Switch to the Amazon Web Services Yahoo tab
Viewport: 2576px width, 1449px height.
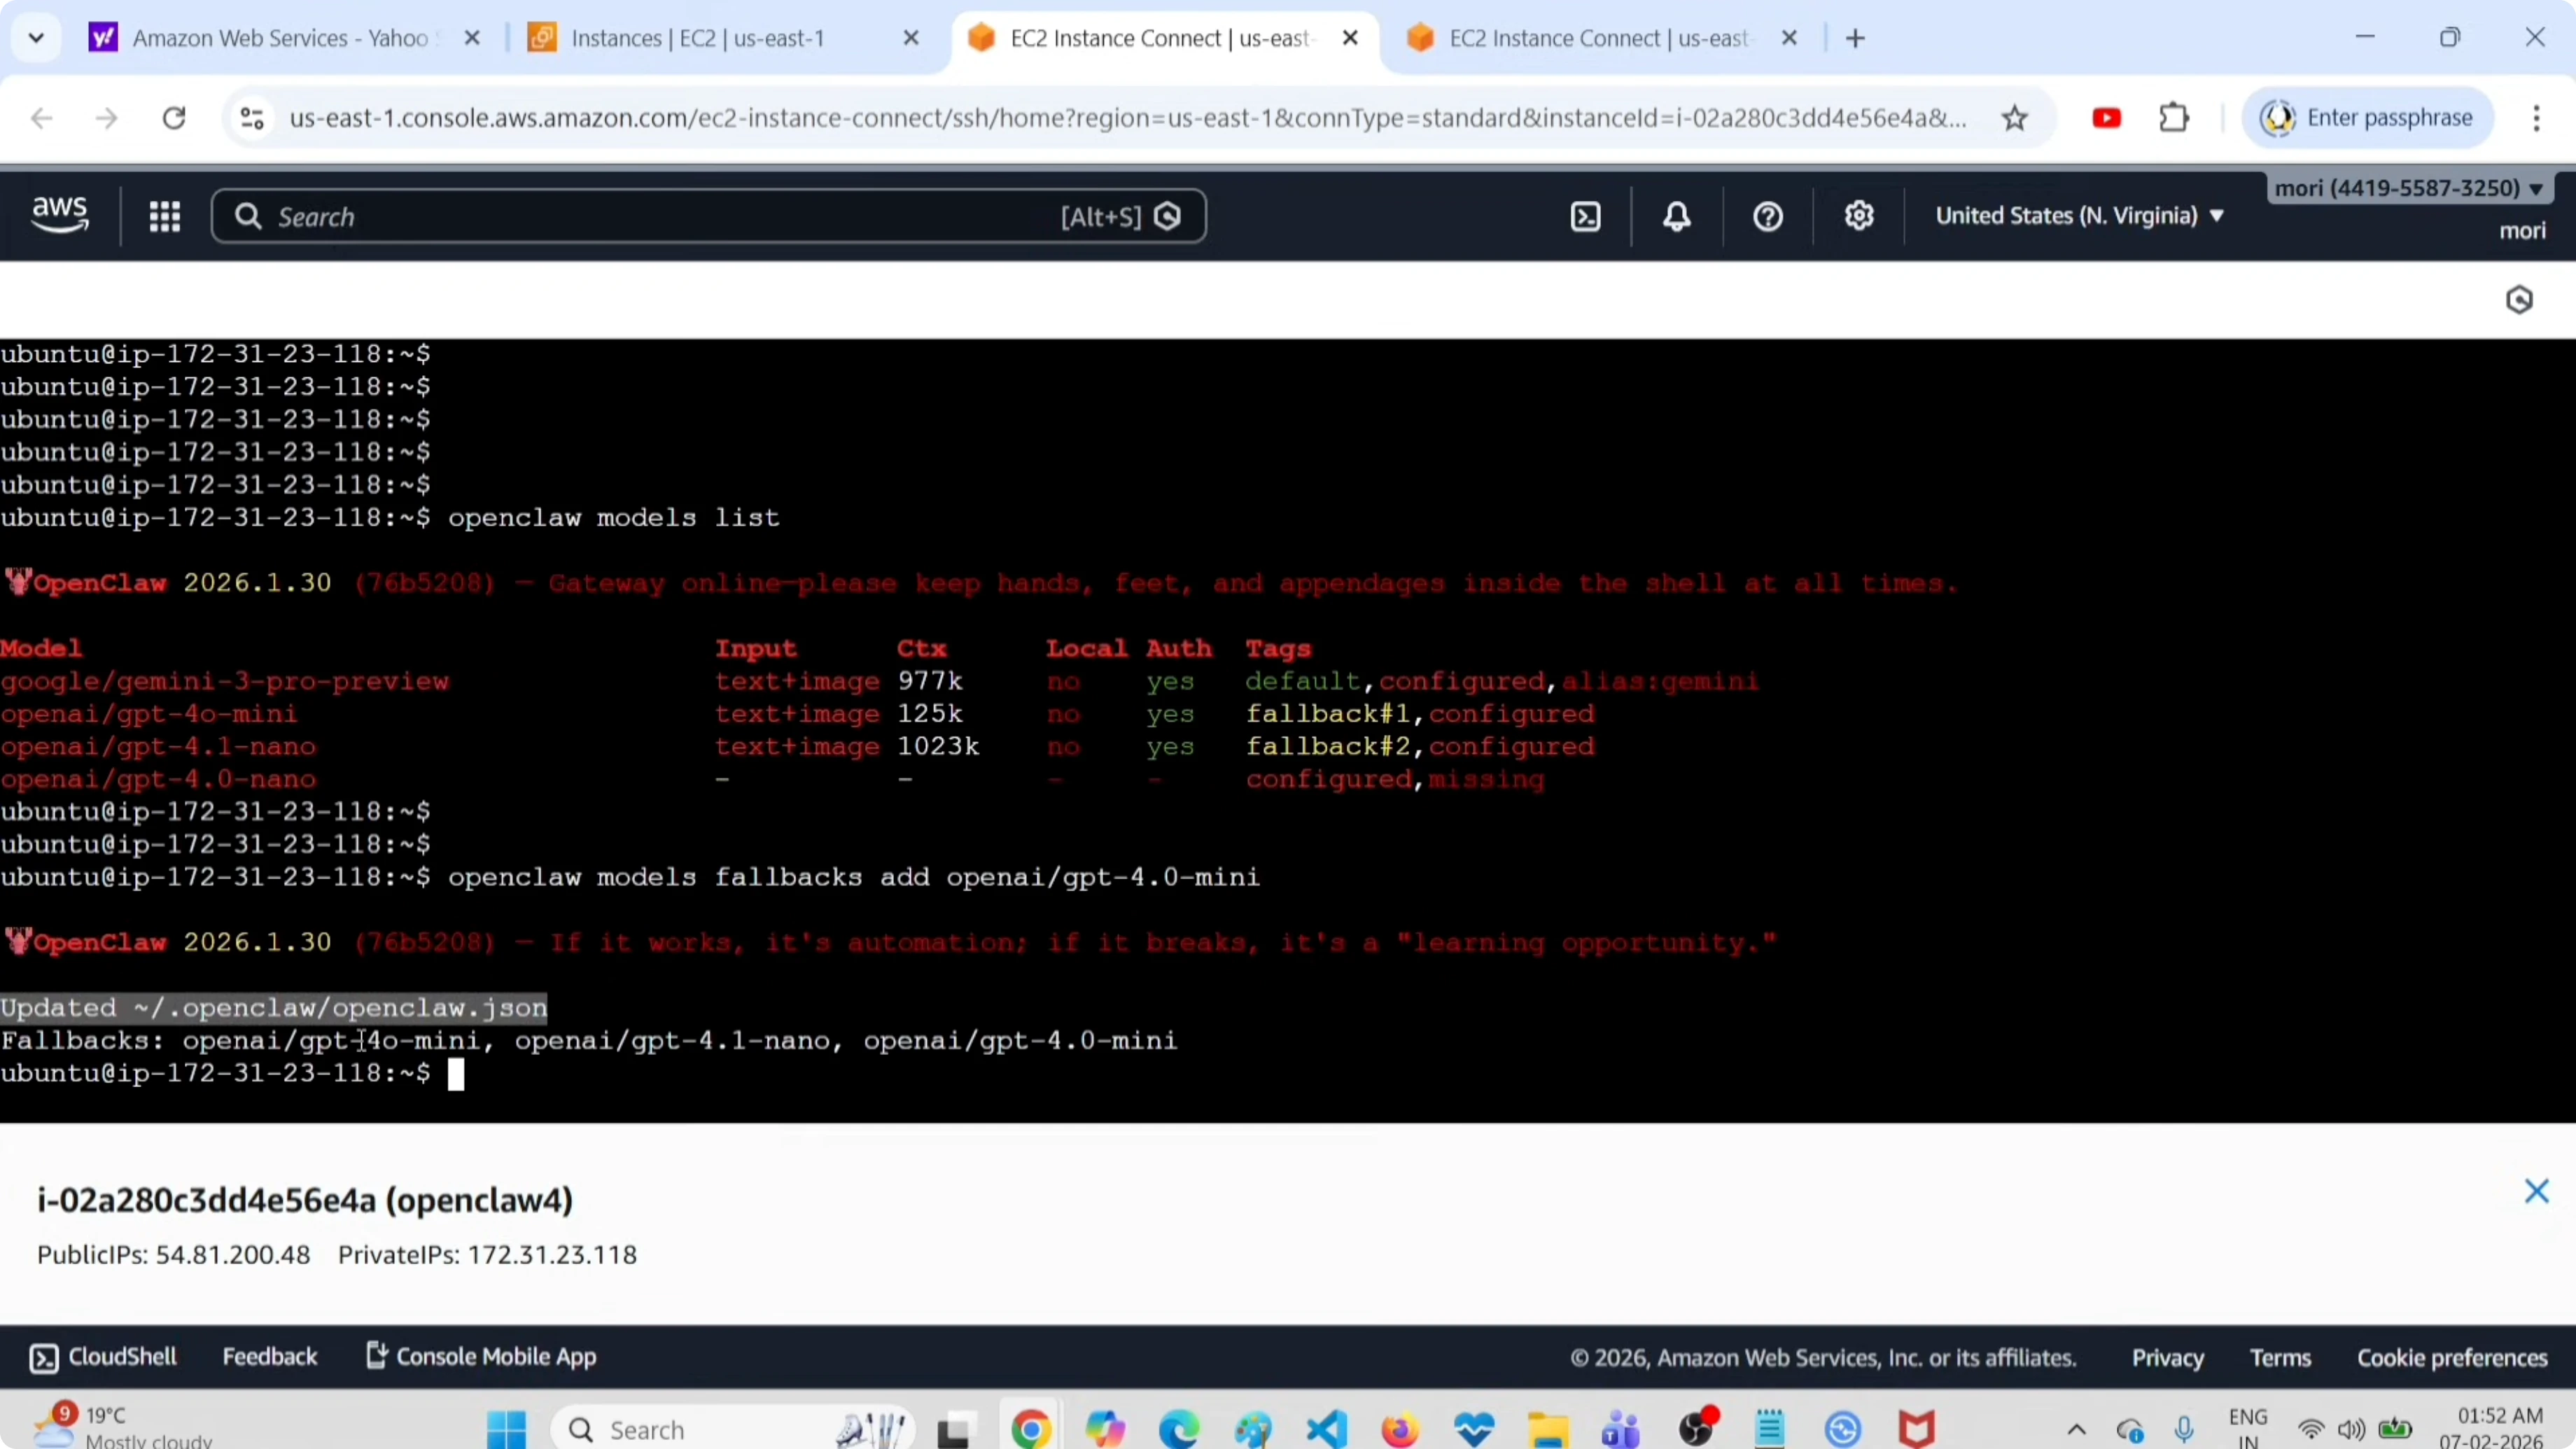(280, 38)
